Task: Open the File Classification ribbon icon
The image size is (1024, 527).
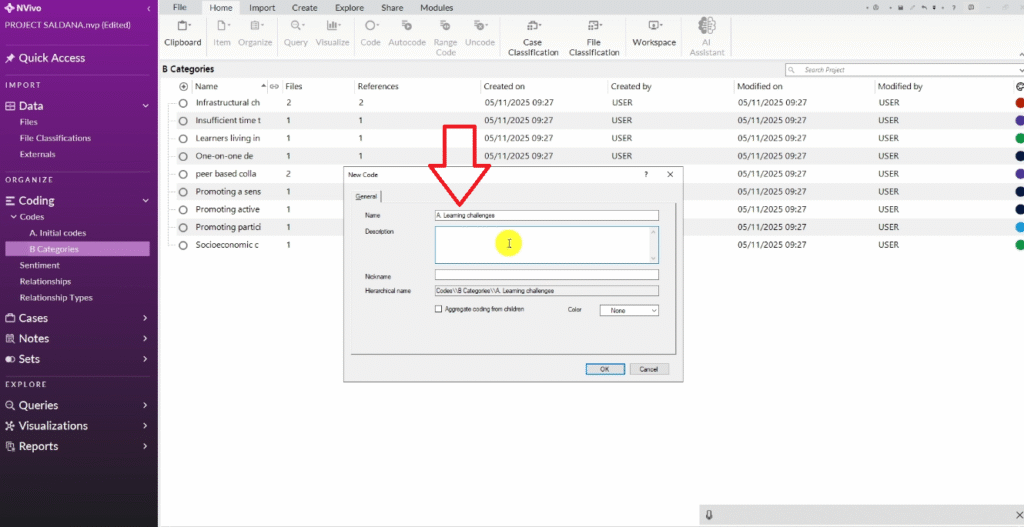Action: pos(594,34)
